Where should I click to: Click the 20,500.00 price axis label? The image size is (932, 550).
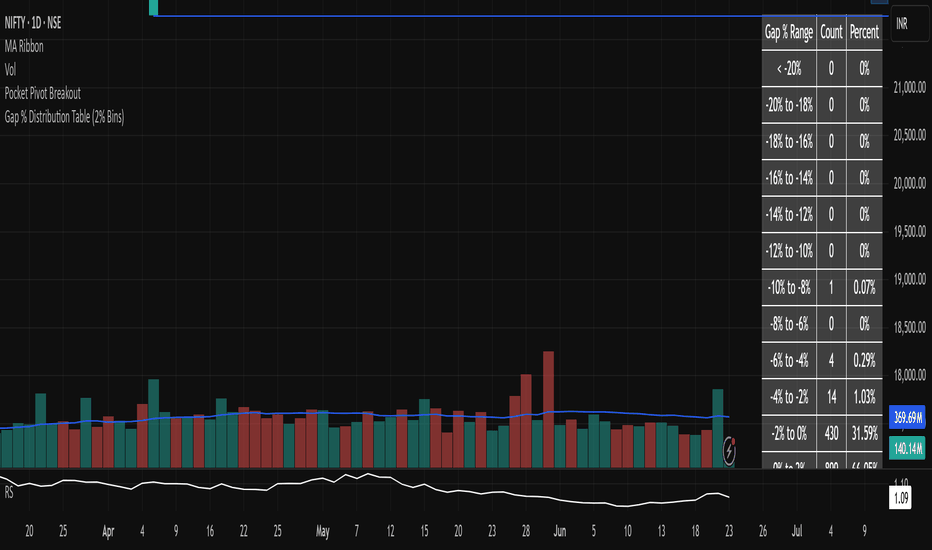(909, 136)
